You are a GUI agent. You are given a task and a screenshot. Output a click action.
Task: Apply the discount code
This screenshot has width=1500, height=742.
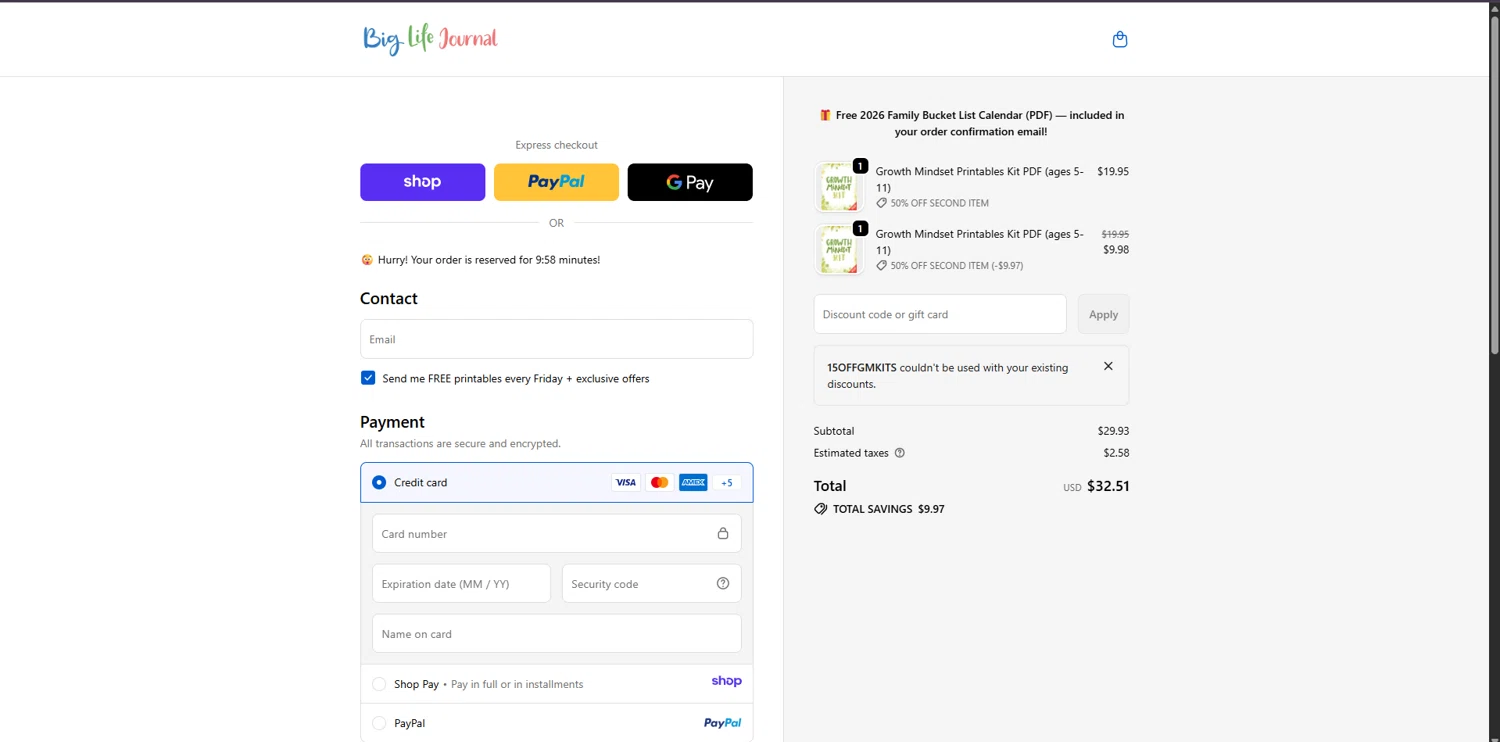pos(1103,314)
